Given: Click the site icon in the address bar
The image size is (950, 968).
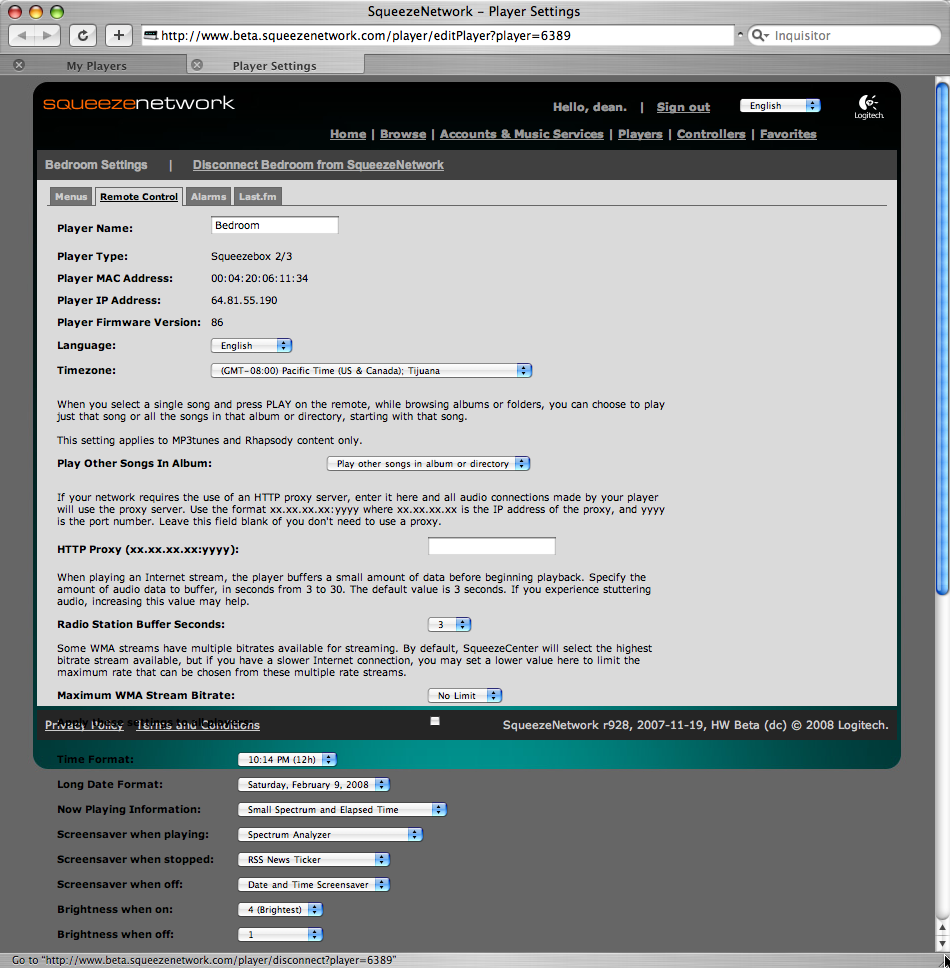Looking at the screenshot, I should coord(151,35).
